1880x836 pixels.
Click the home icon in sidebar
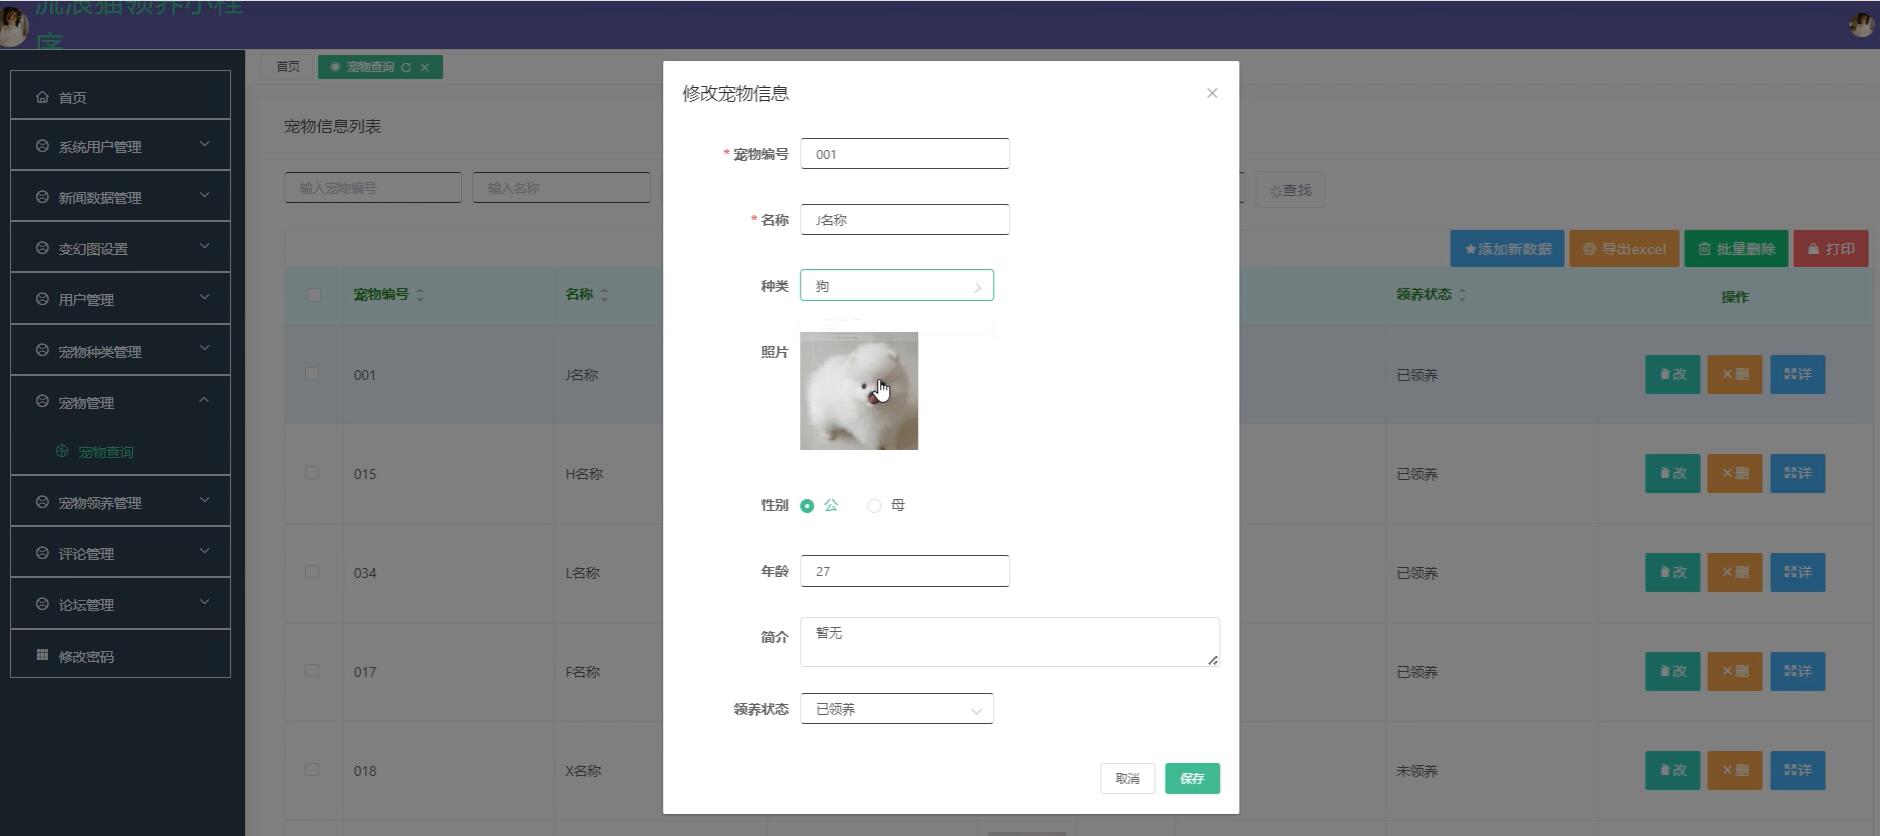coord(42,97)
